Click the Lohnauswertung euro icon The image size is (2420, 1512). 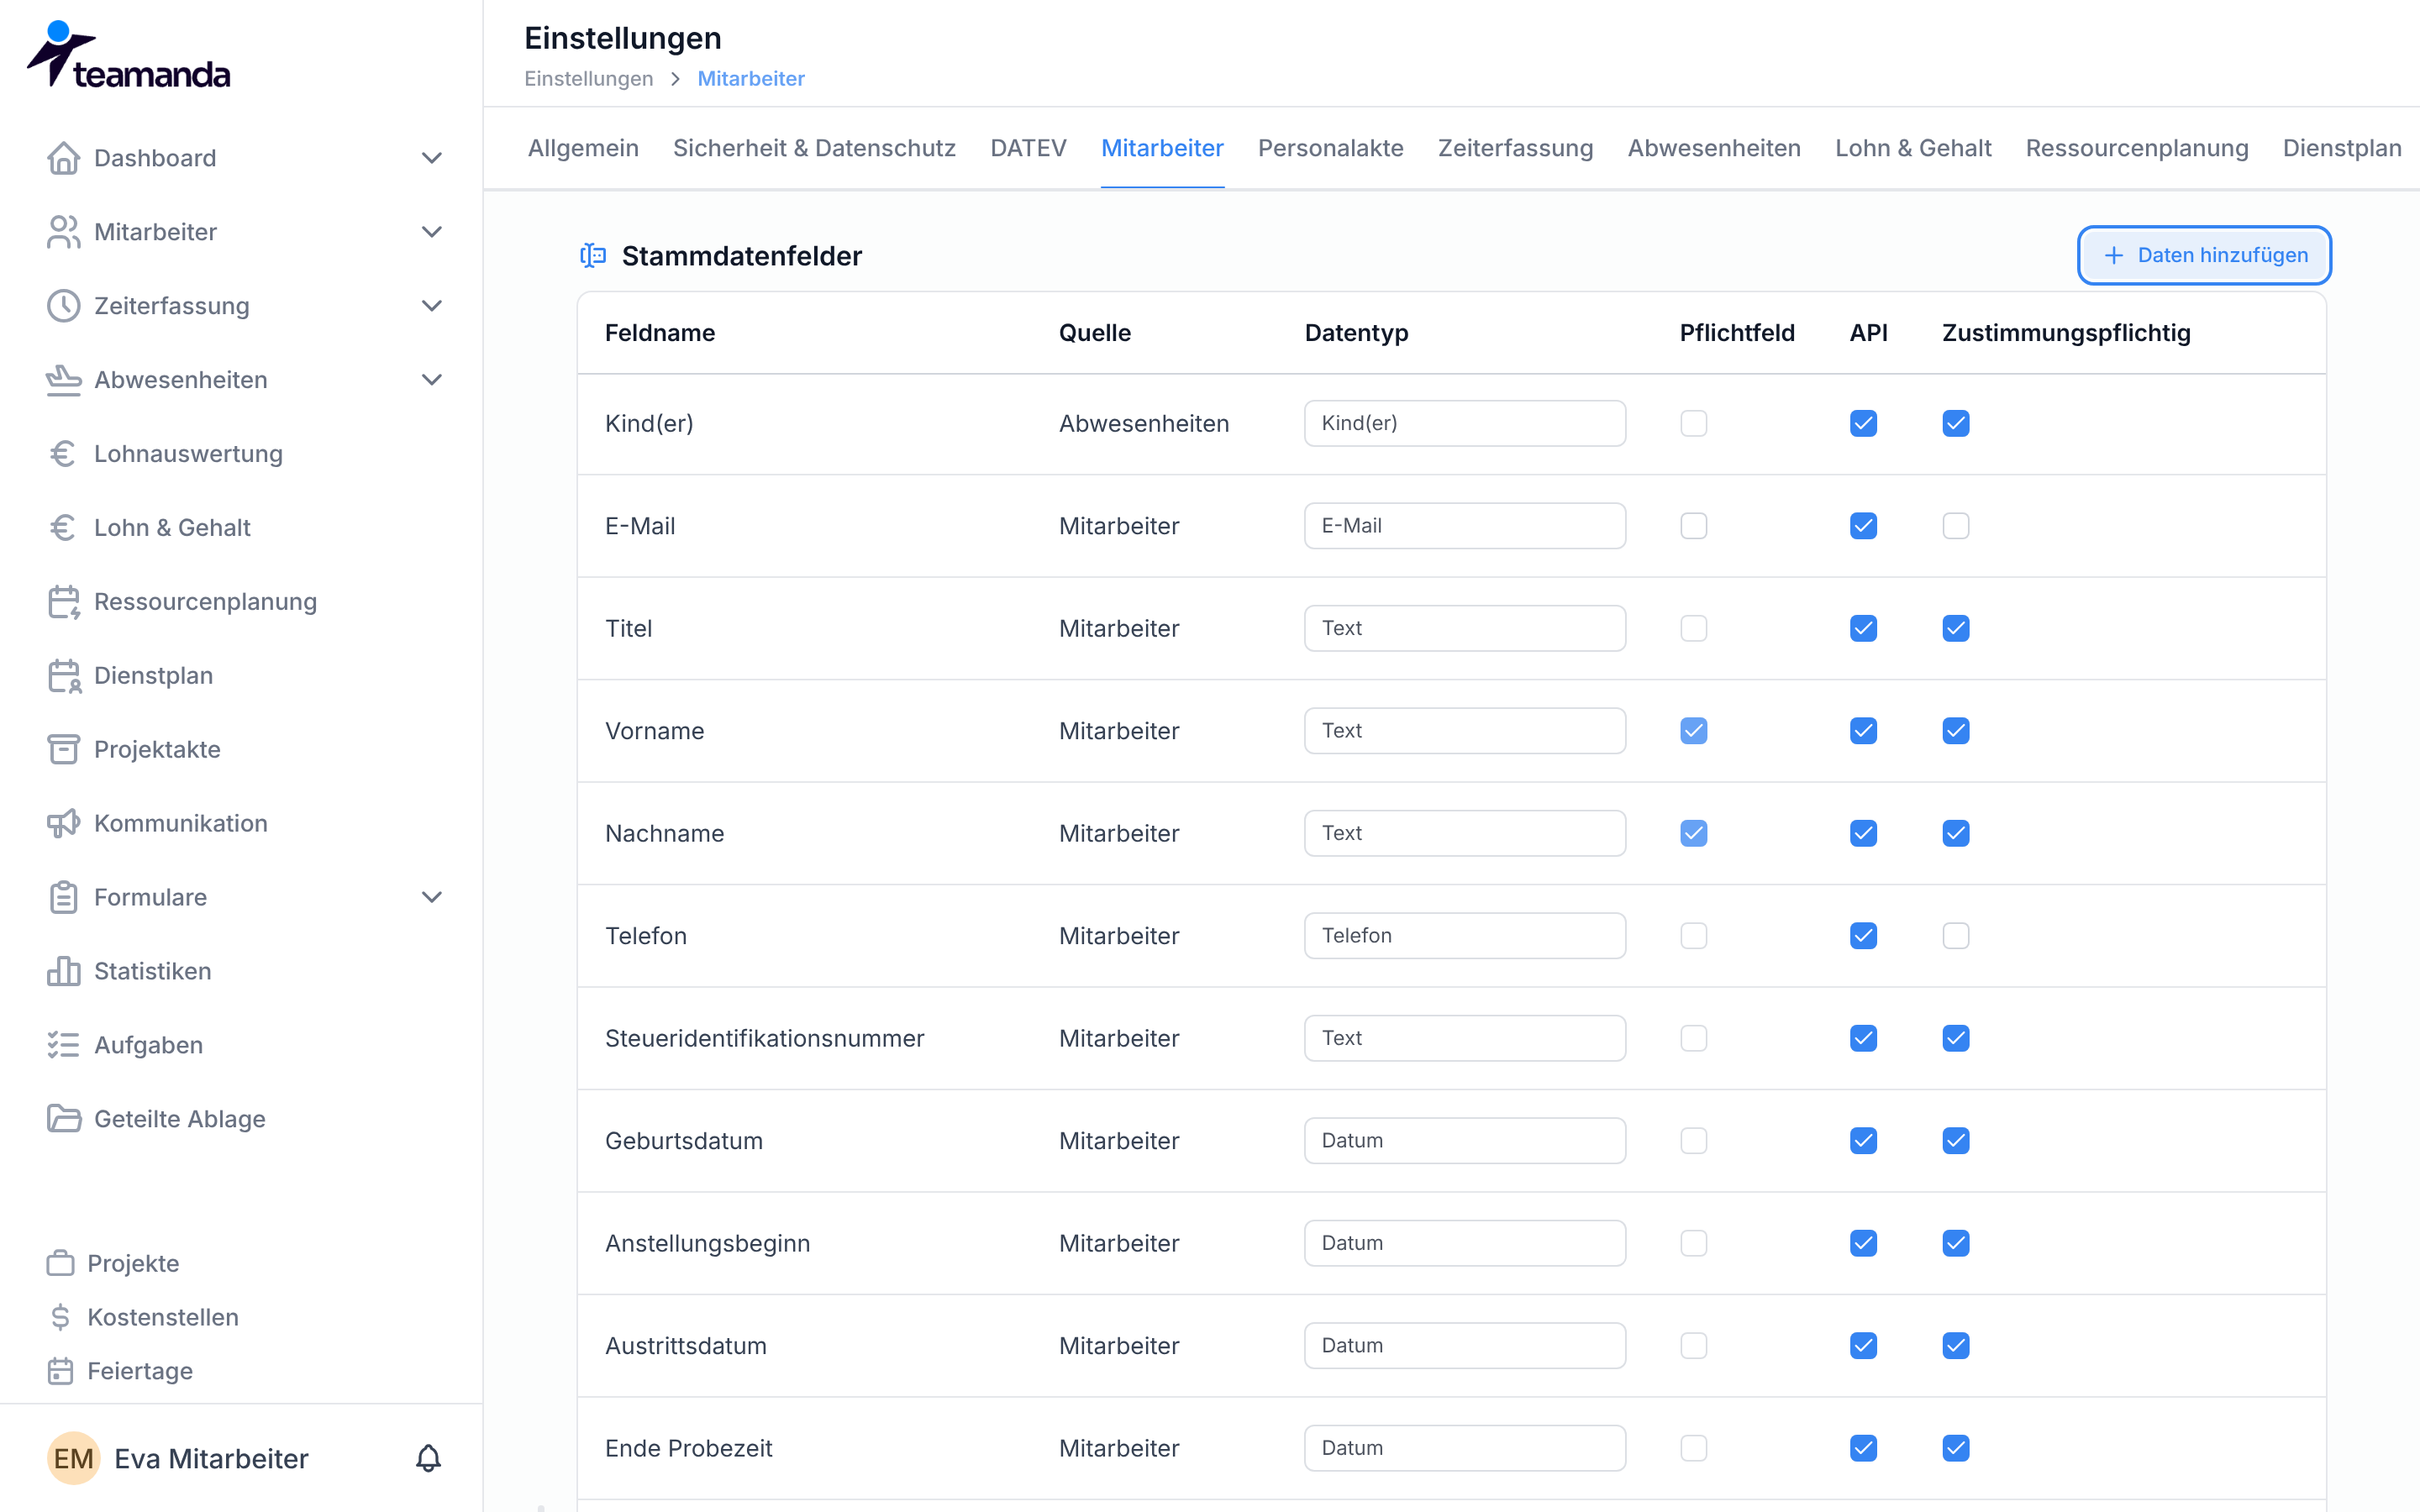(x=64, y=454)
